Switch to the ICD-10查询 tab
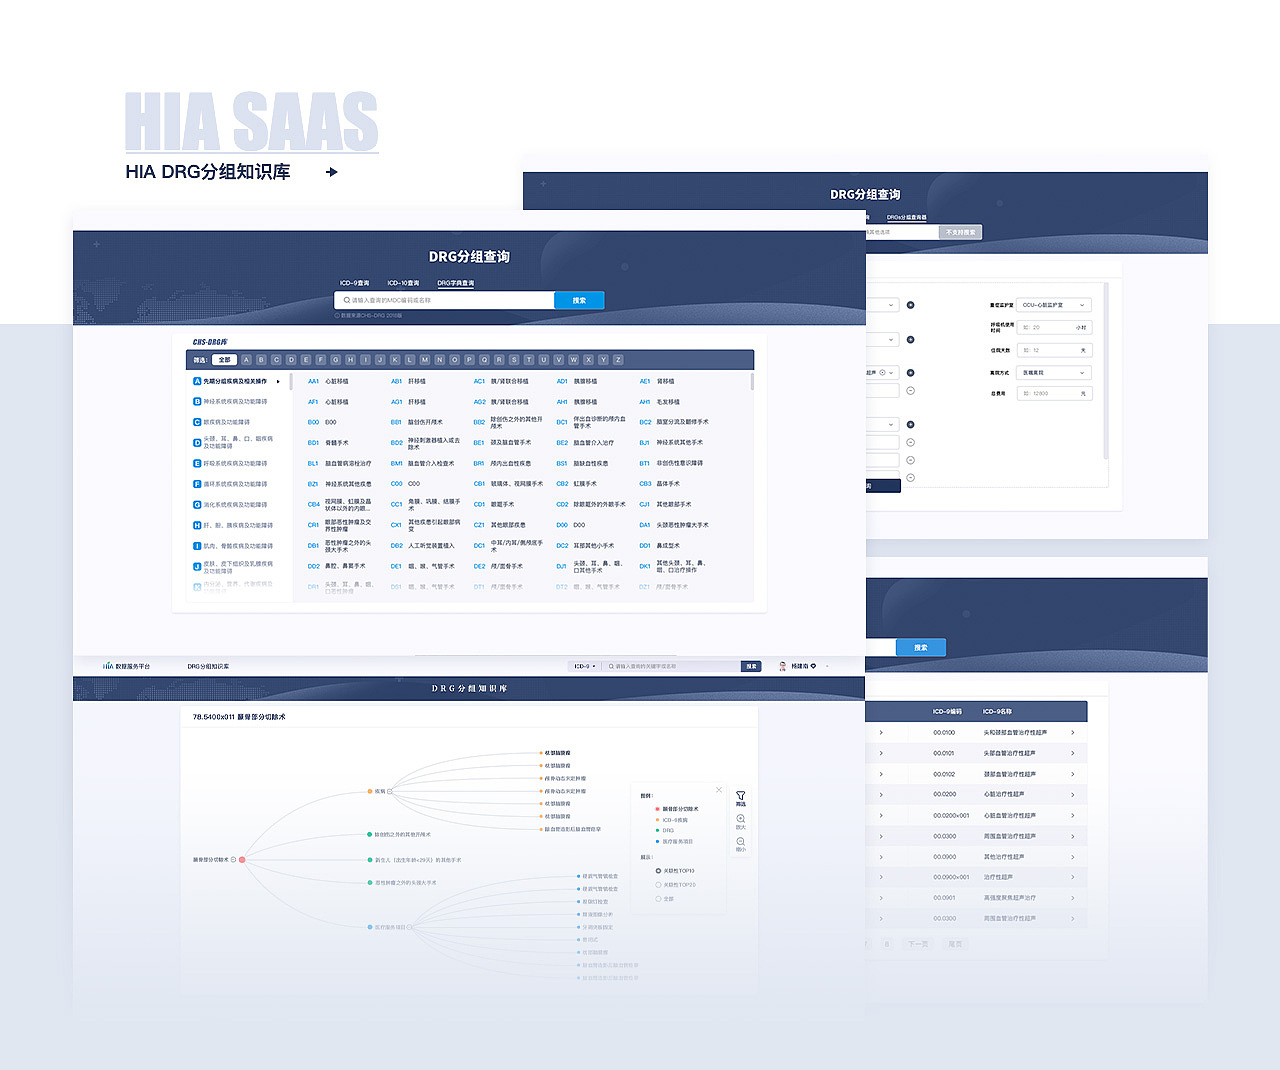The width and height of the screenshot is (1280, 1070). click(x=403, y=283)
